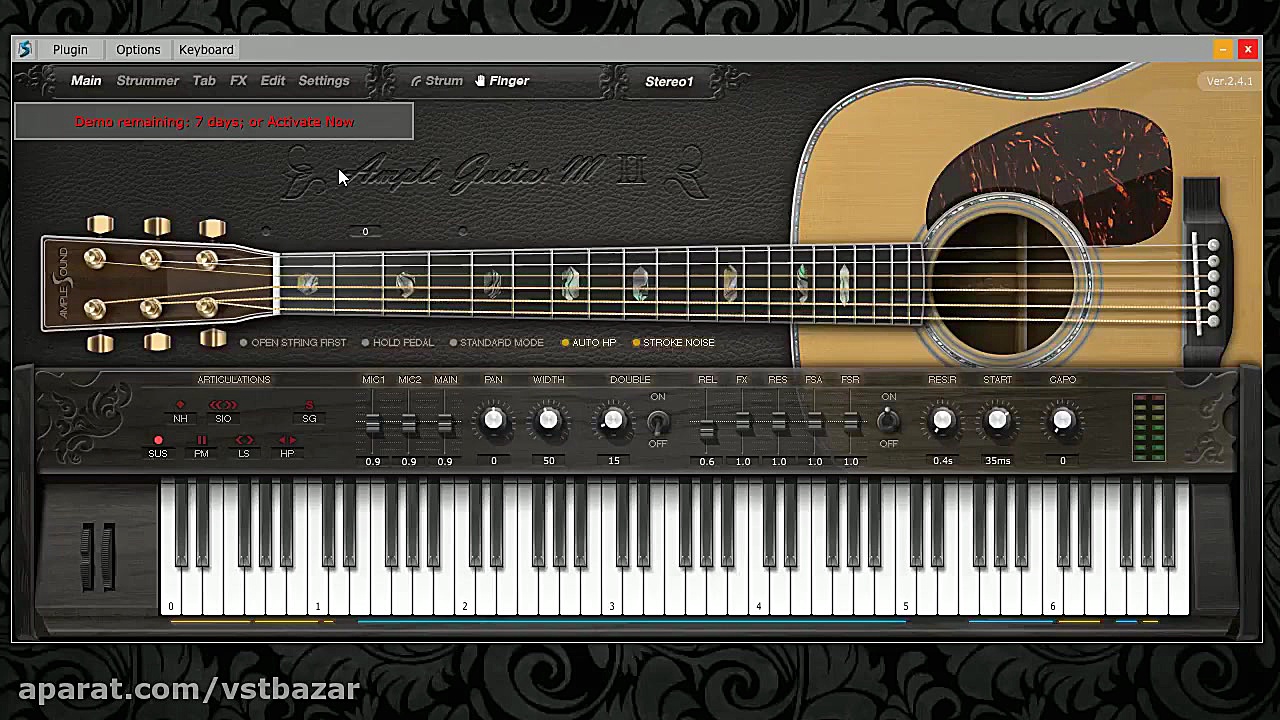
Task: Disable the Stroke Noise option
Action: pyautogui.click(x=673, y=342)
